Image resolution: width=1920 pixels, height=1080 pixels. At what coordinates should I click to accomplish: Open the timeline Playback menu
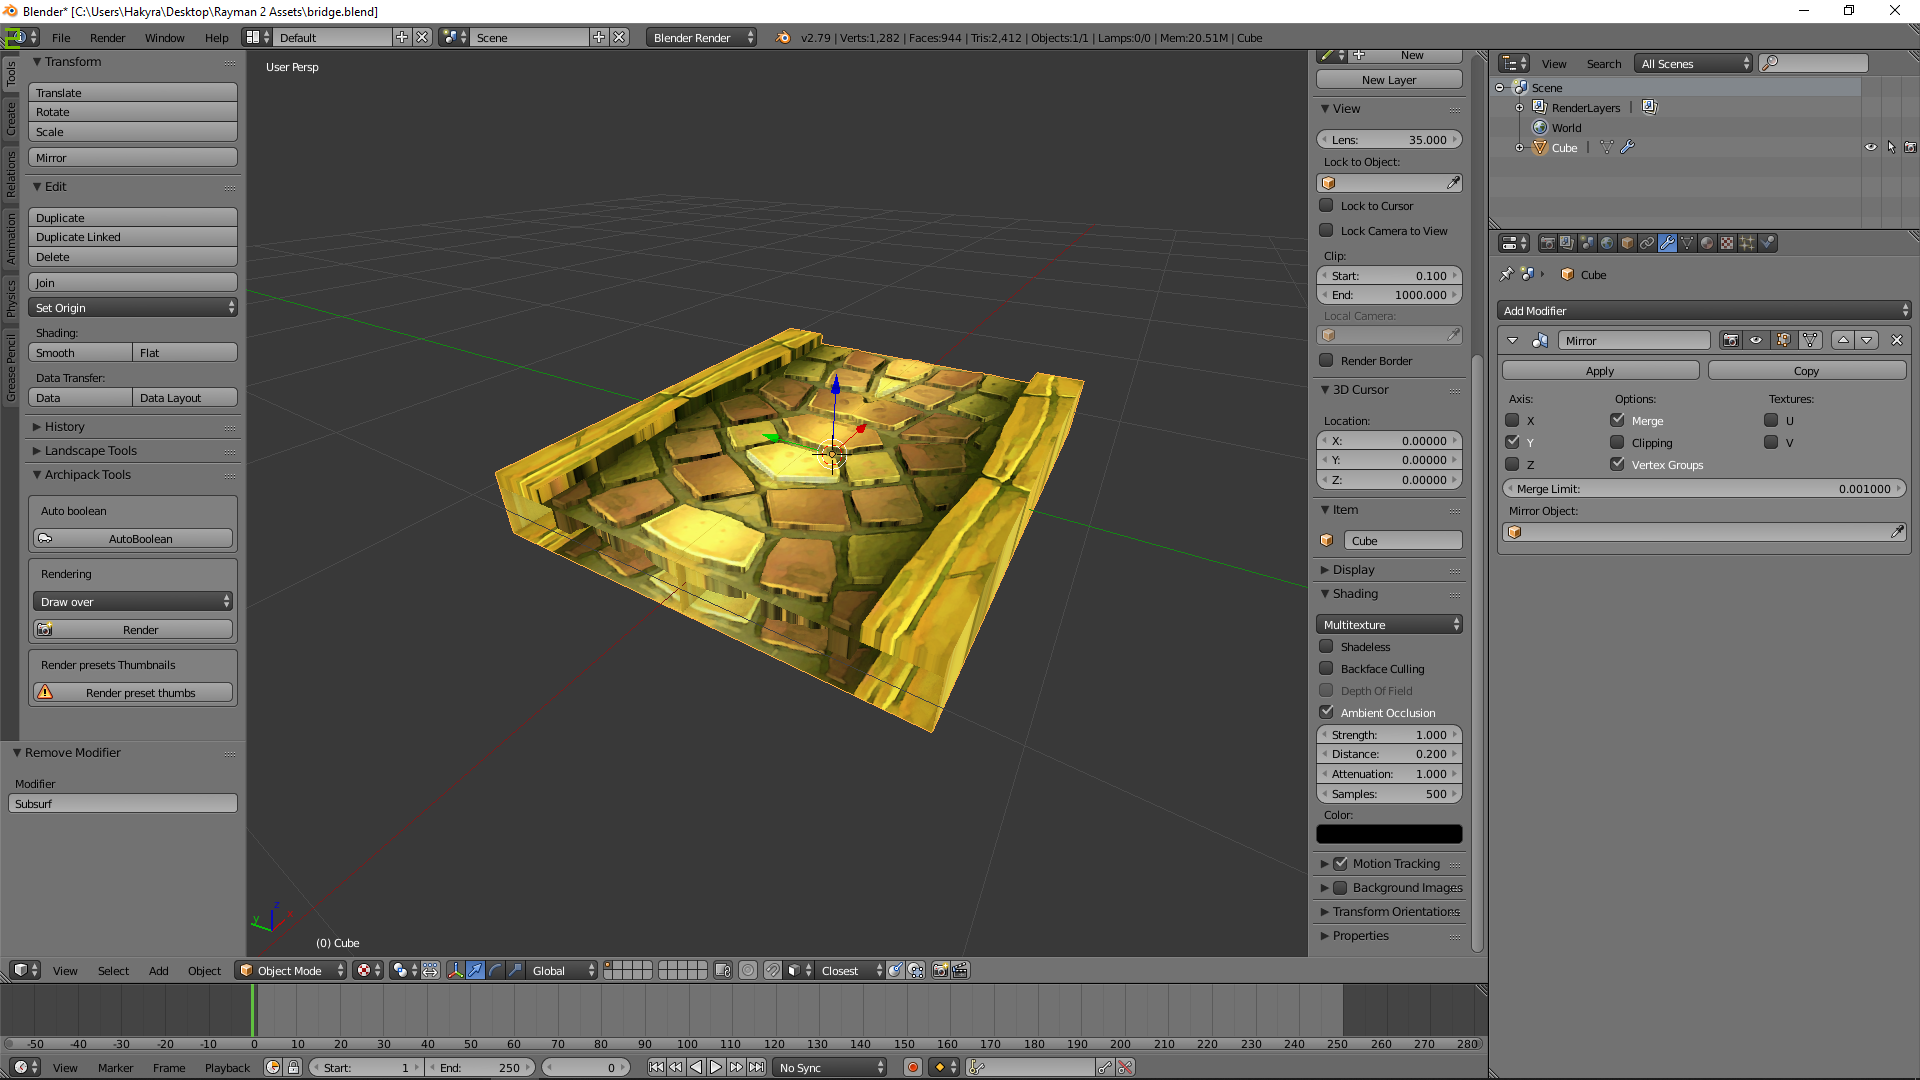click(x=227, y=1067)
